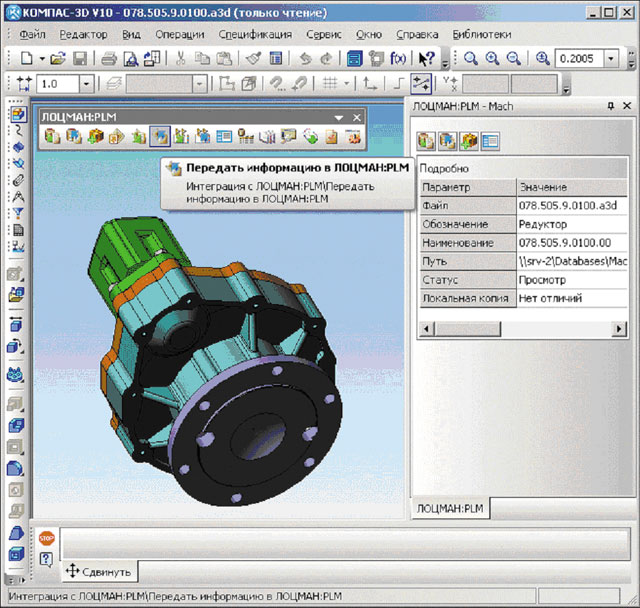Click the Значение column header

click(573, 187)
